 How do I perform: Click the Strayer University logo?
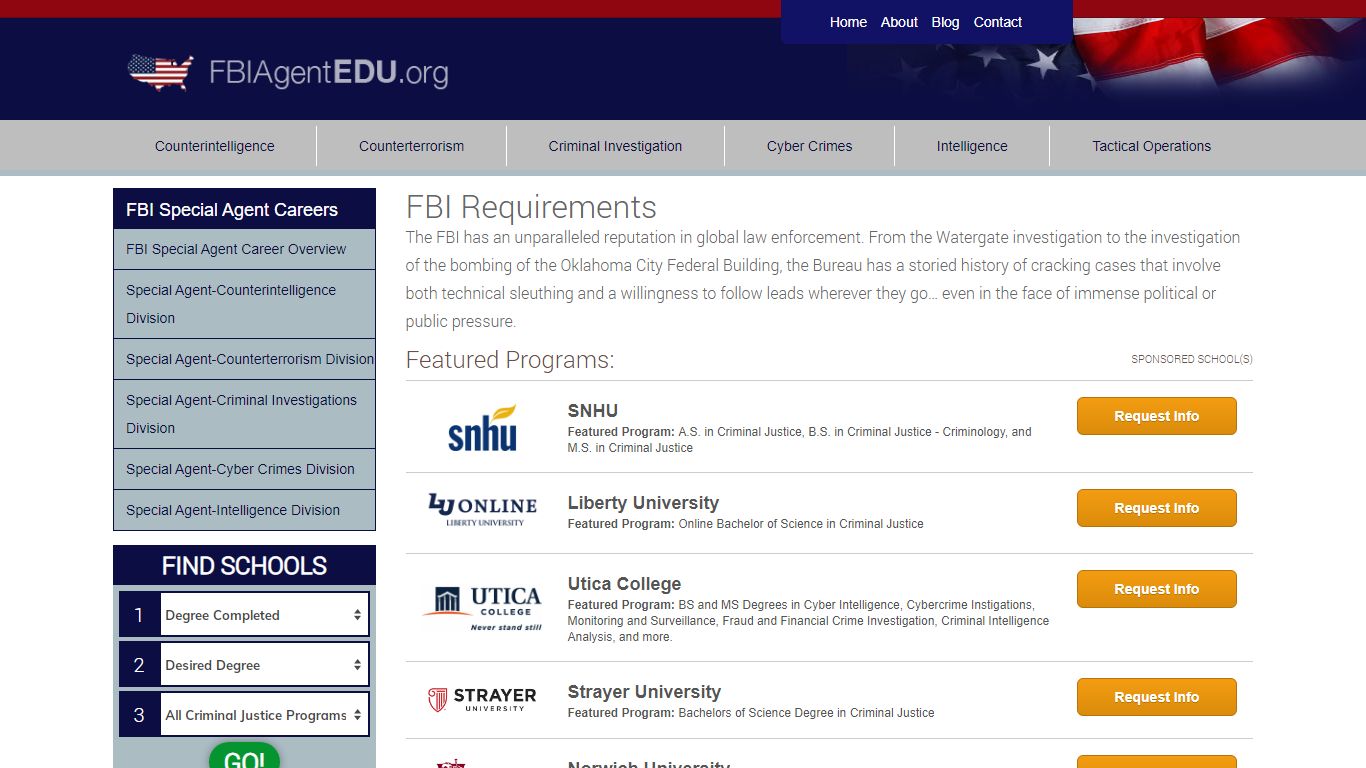(x=482, y=699)
